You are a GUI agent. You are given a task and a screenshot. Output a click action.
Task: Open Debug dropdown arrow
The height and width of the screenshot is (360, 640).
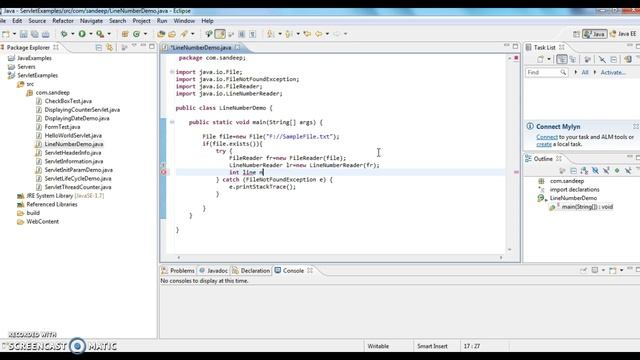[73, 34]
